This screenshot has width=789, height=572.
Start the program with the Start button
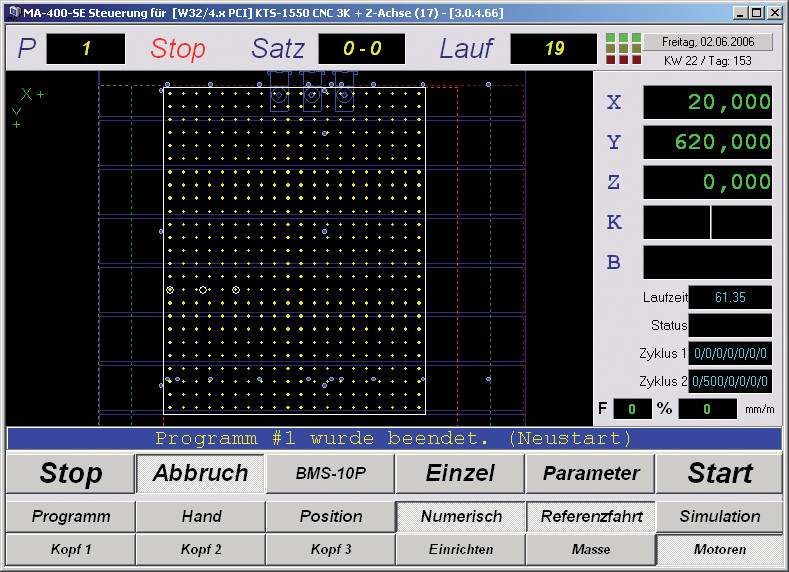(720, 473)
